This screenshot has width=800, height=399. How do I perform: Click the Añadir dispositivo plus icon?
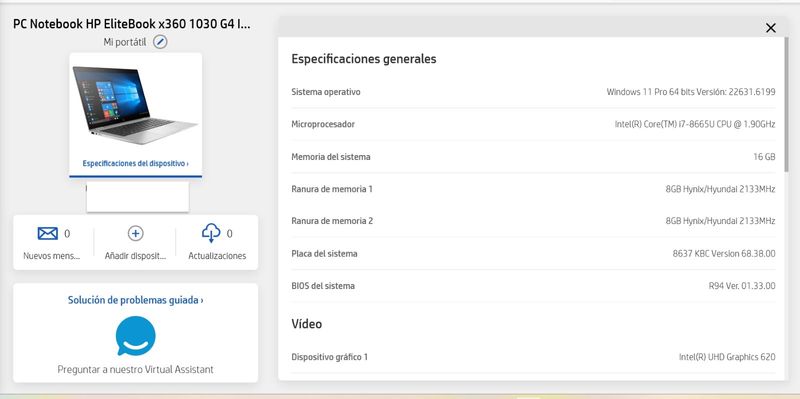click(x=135, y=234)
